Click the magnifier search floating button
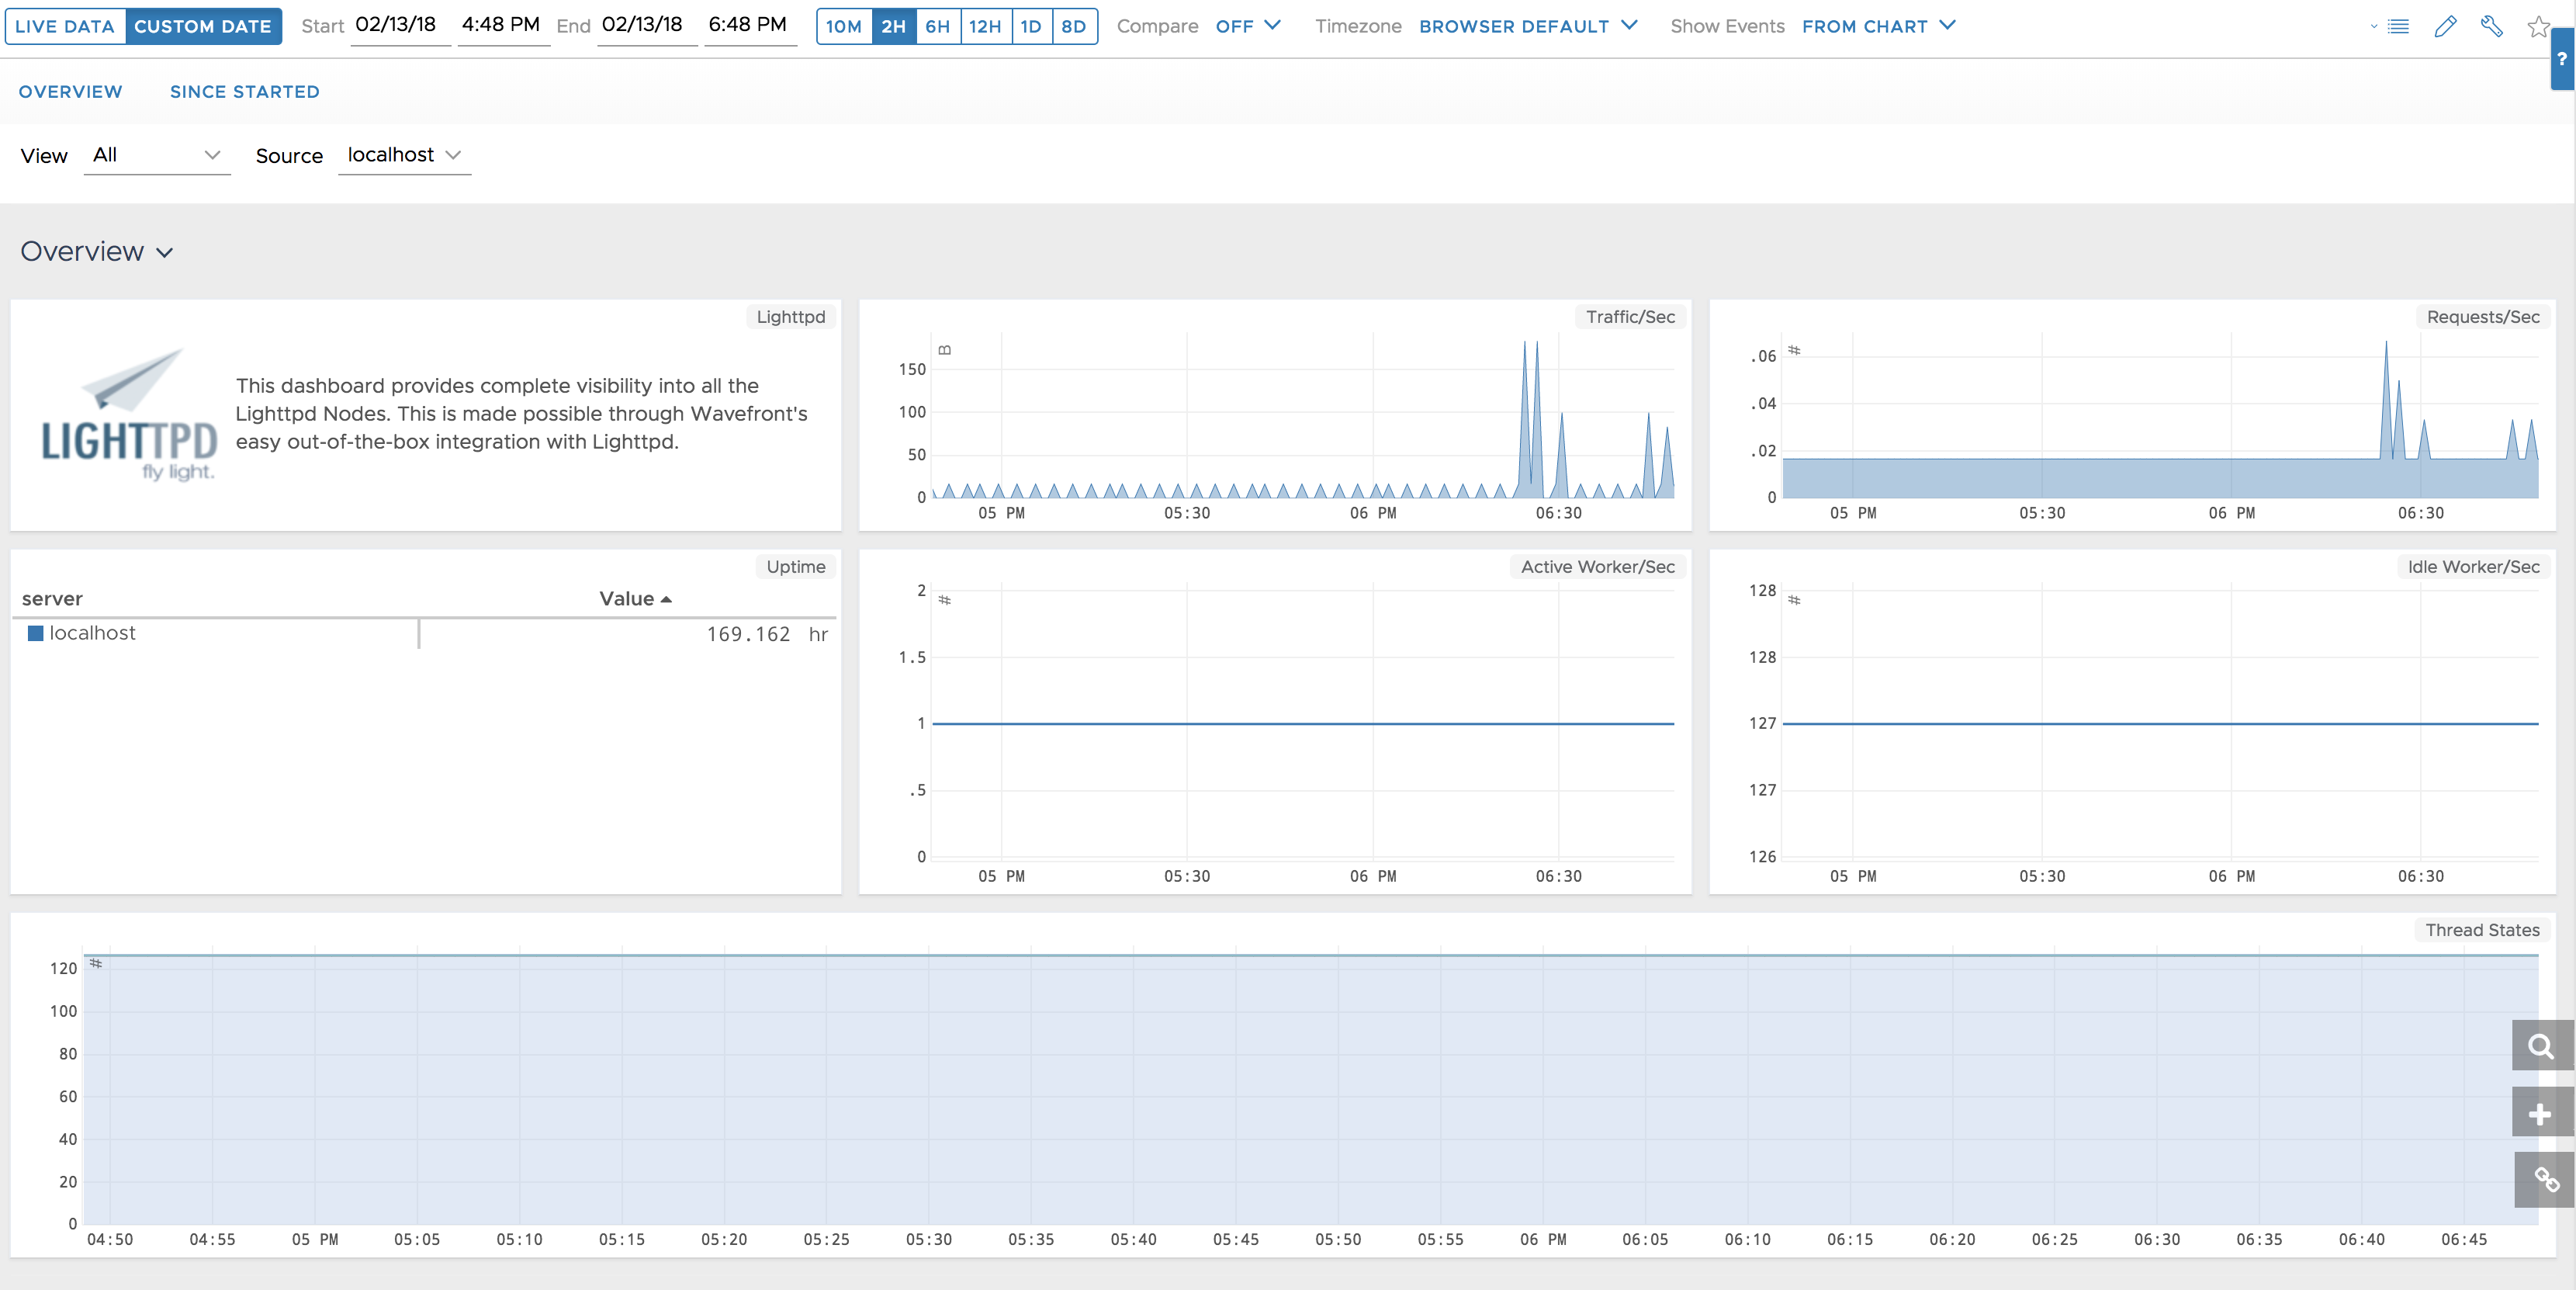The image size is (2576, 1290). click(x=2541, y=1046)
